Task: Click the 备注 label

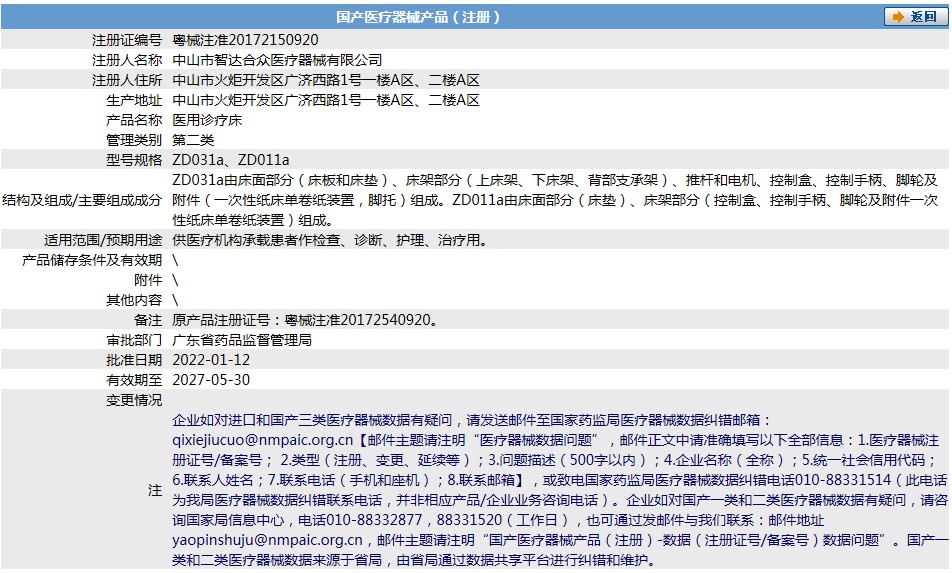Action: point(148,320)
